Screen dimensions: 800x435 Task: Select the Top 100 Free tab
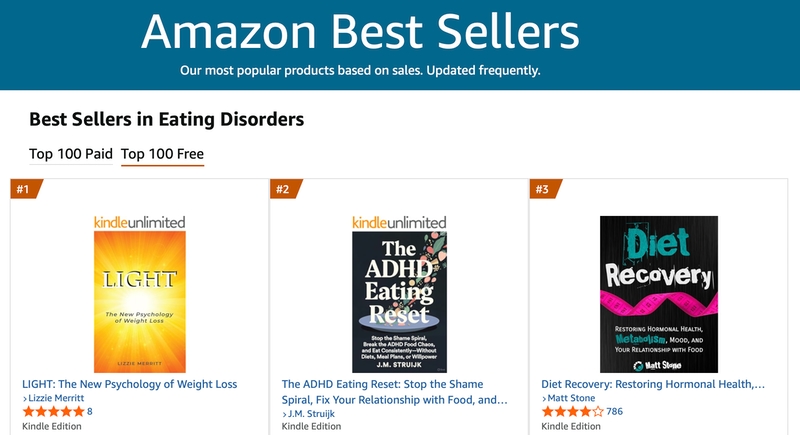(162, 154)
